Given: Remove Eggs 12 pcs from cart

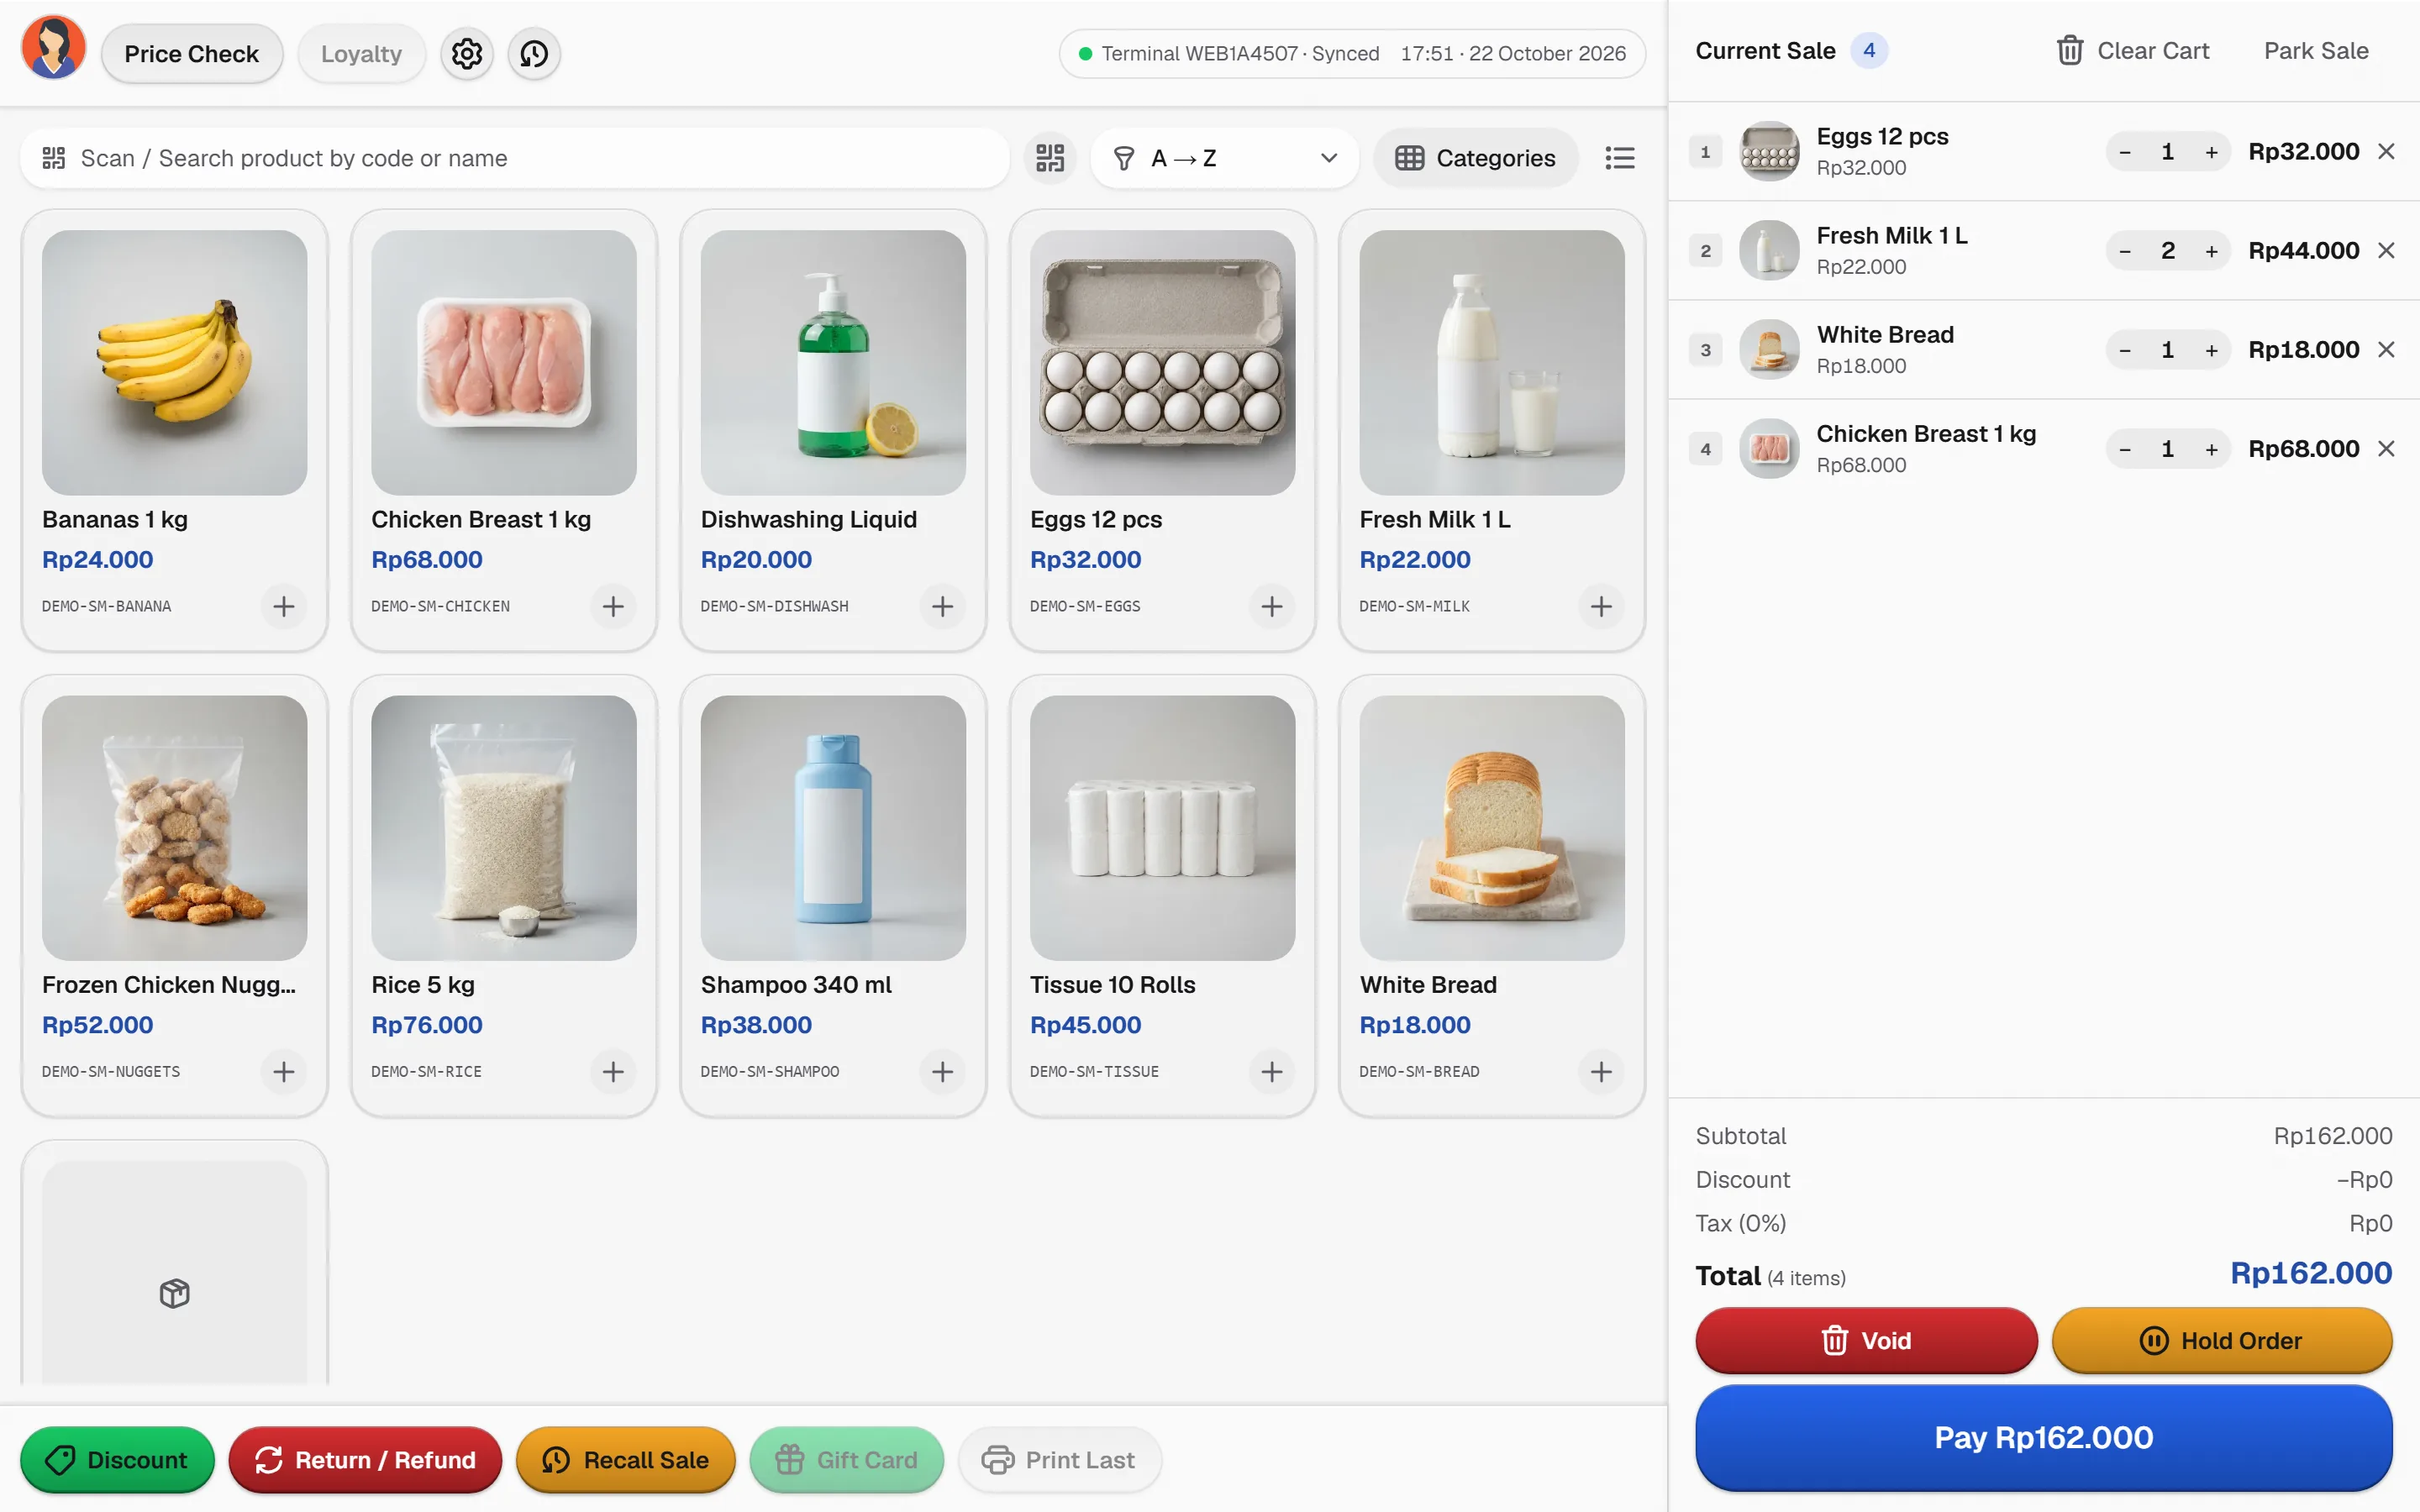Looking at the screenshot, I should click(x=2386, y=151).
